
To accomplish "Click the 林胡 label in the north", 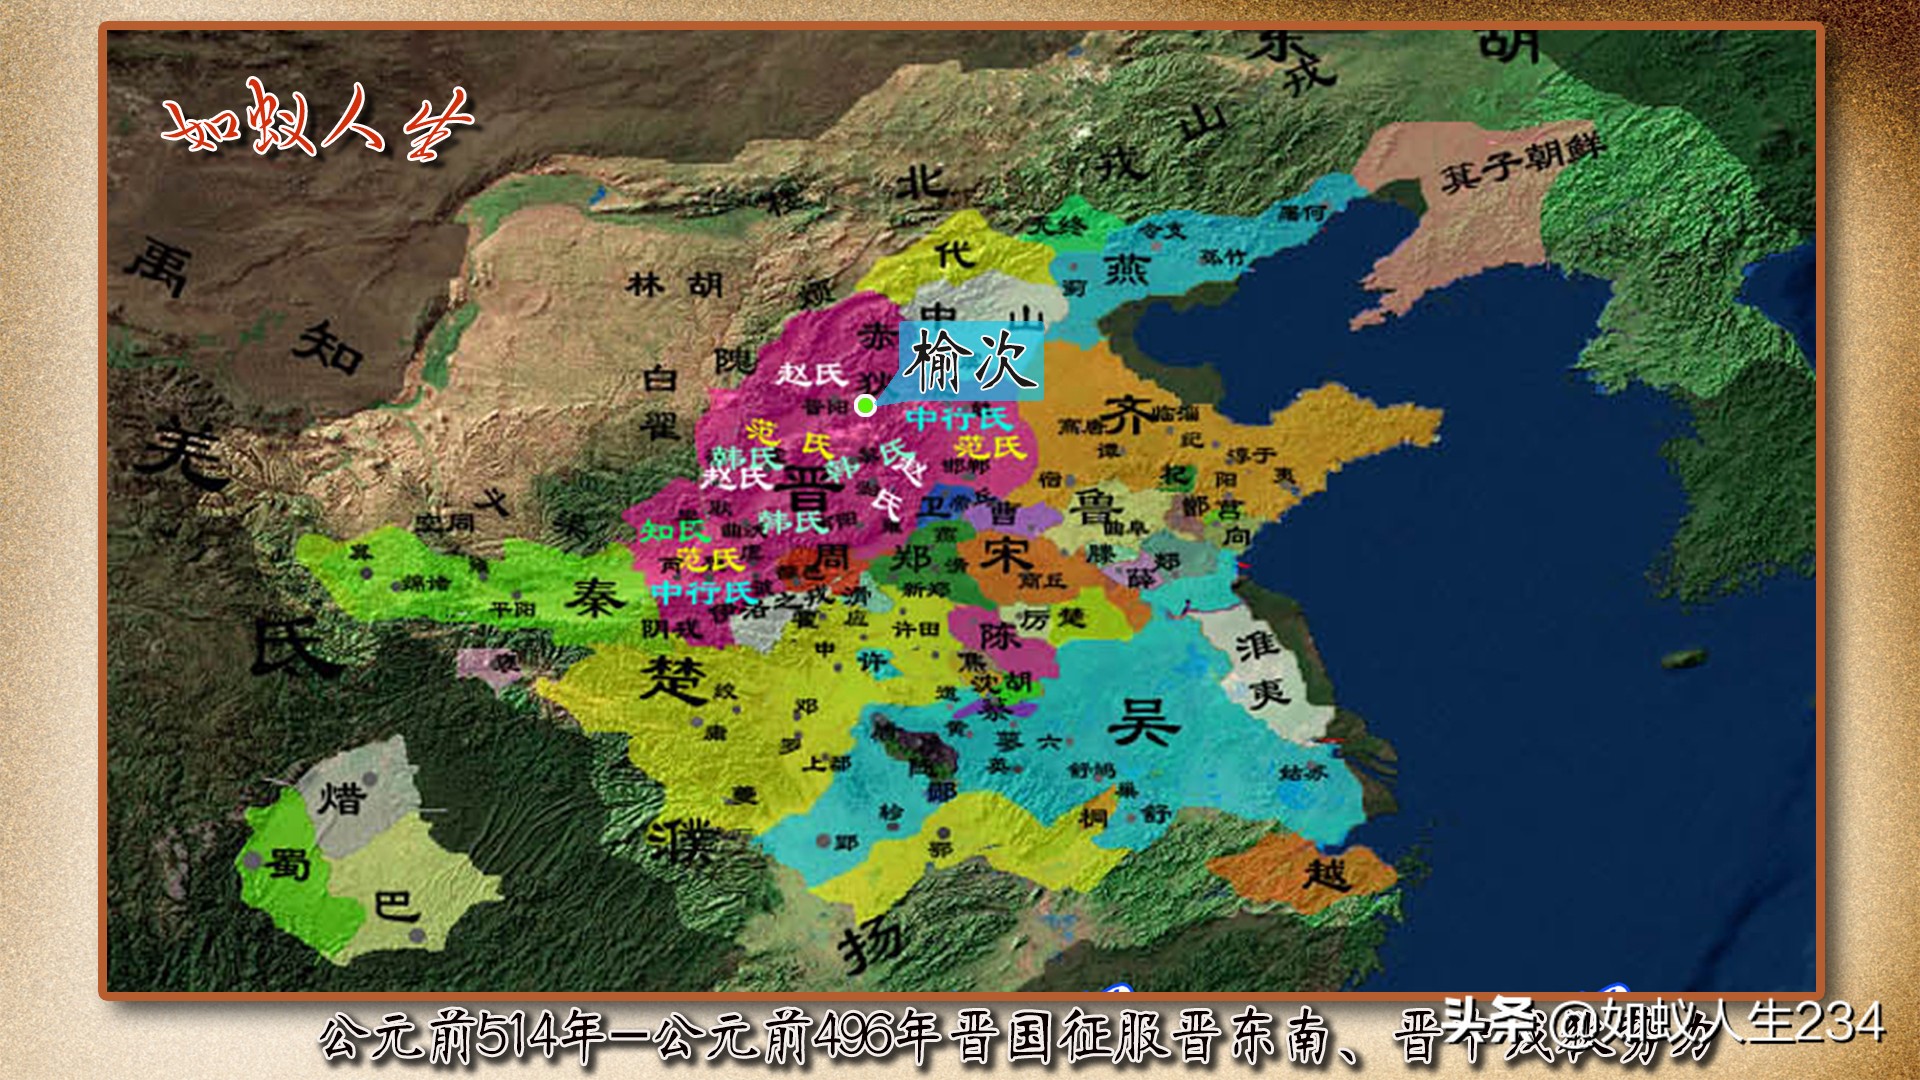I will coord(675,285).
